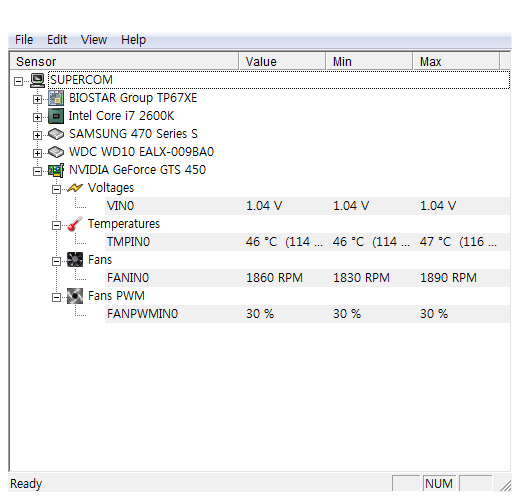
Task: Click the Value column header
Action: (x=282, y=61)
